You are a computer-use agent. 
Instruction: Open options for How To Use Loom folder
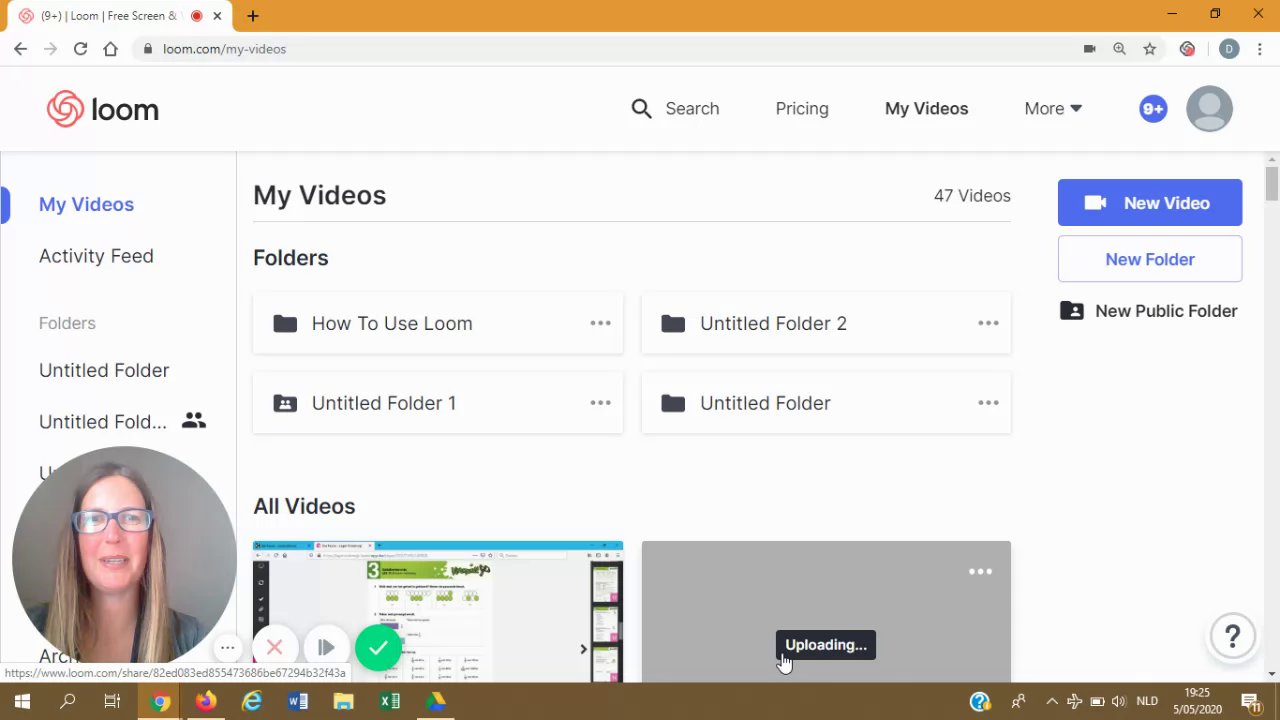coord(600,323)
